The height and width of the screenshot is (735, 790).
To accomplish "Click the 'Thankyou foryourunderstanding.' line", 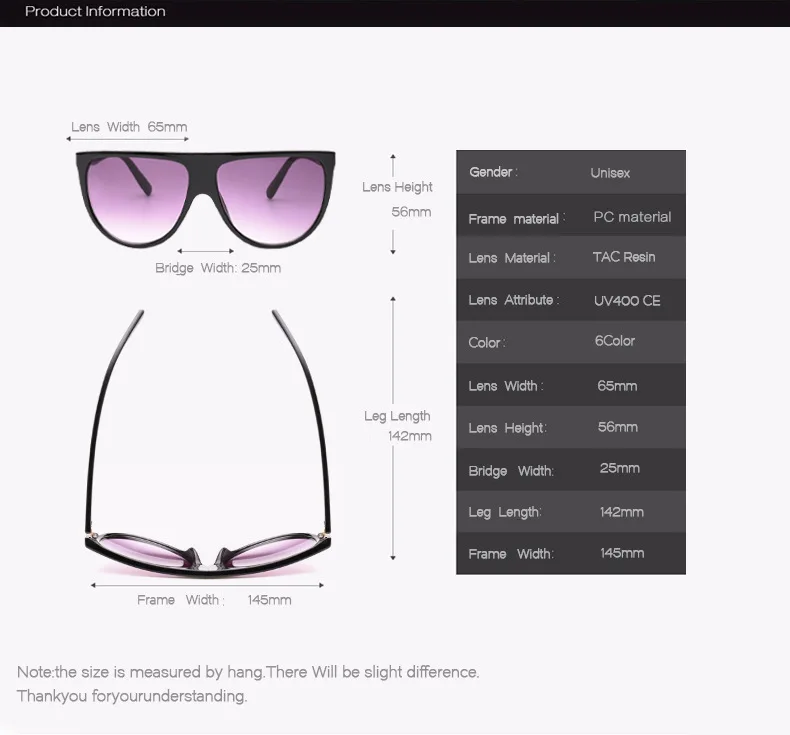I will [x=132, y=696].
